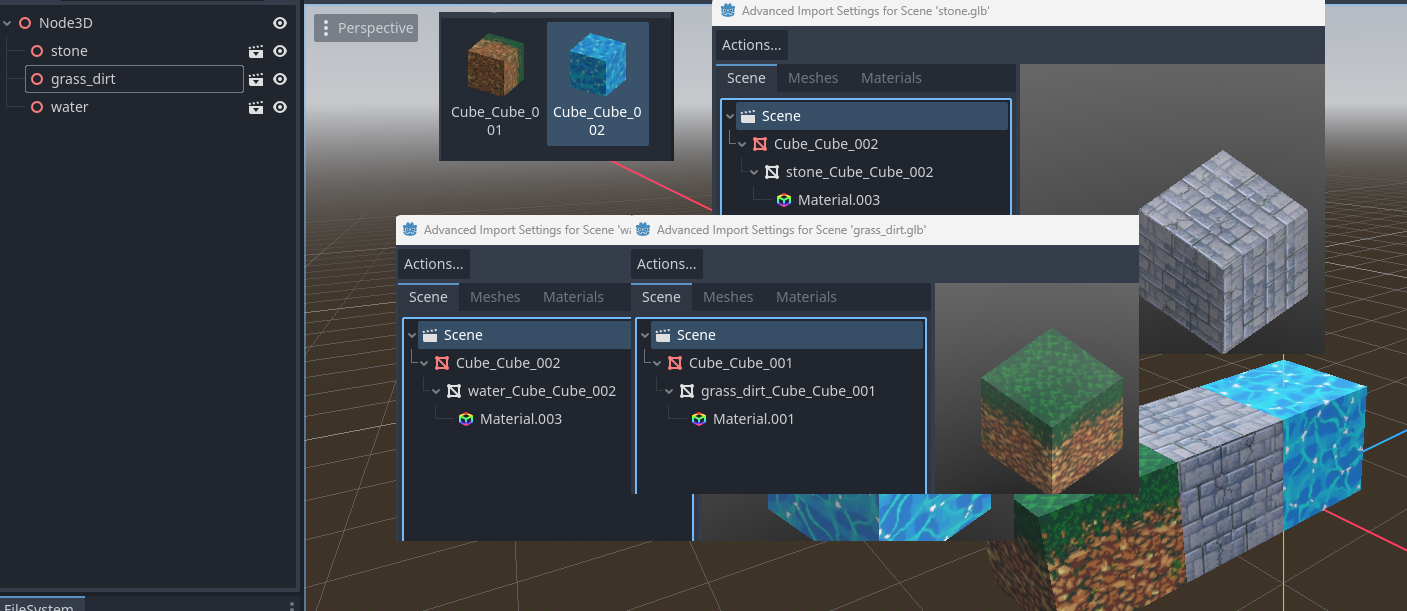The width and height of the screenshot is (1407, 611).
Task: Select grass_dirt_Cube_Cube_001 mesh row
Action: click(x=788, y=391)
